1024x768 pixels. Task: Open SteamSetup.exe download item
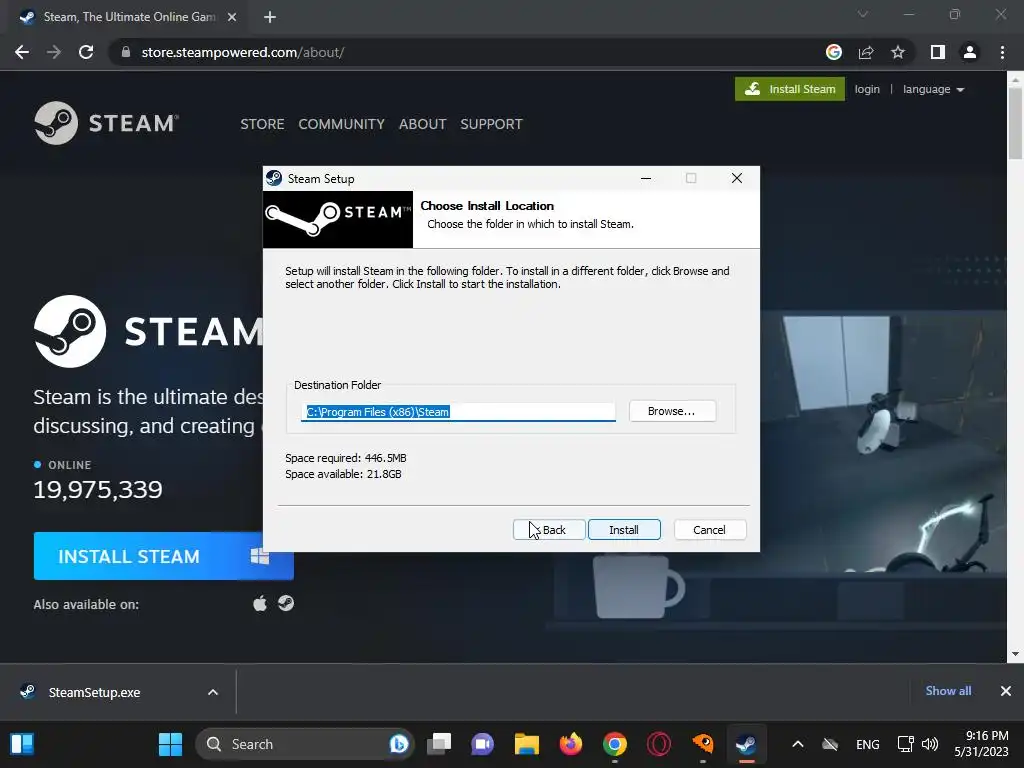coord(94,692)
